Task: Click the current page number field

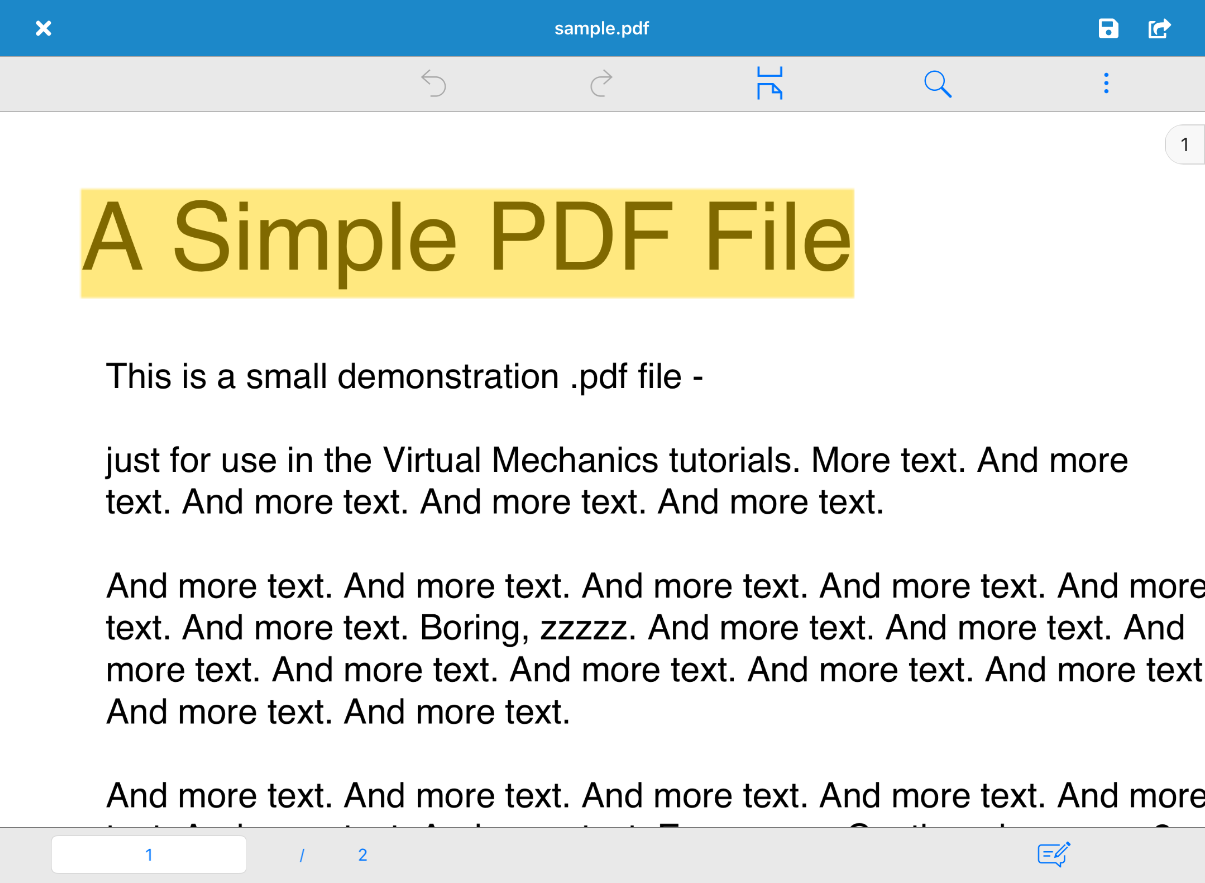Action: click(149, 855)
